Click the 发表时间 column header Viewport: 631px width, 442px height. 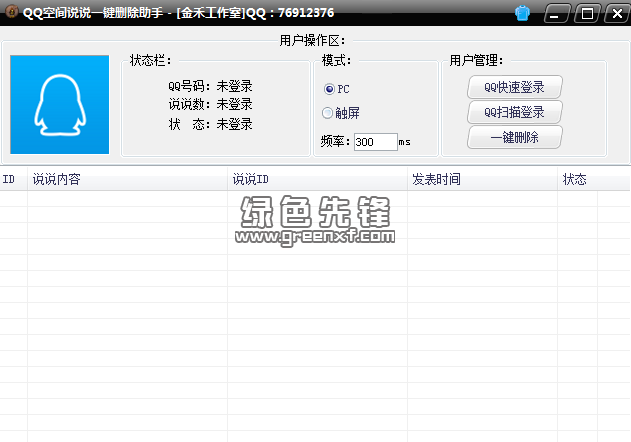(x=483, y=179)
